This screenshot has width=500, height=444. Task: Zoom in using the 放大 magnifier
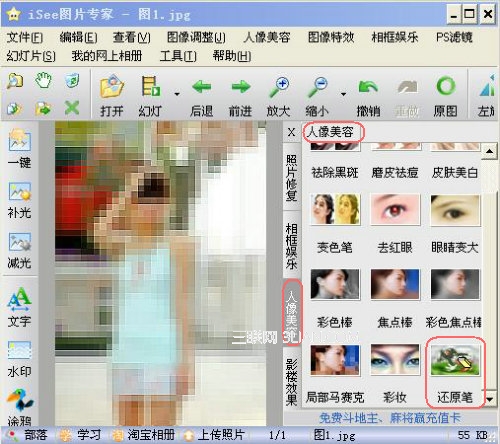pos(279,87)
